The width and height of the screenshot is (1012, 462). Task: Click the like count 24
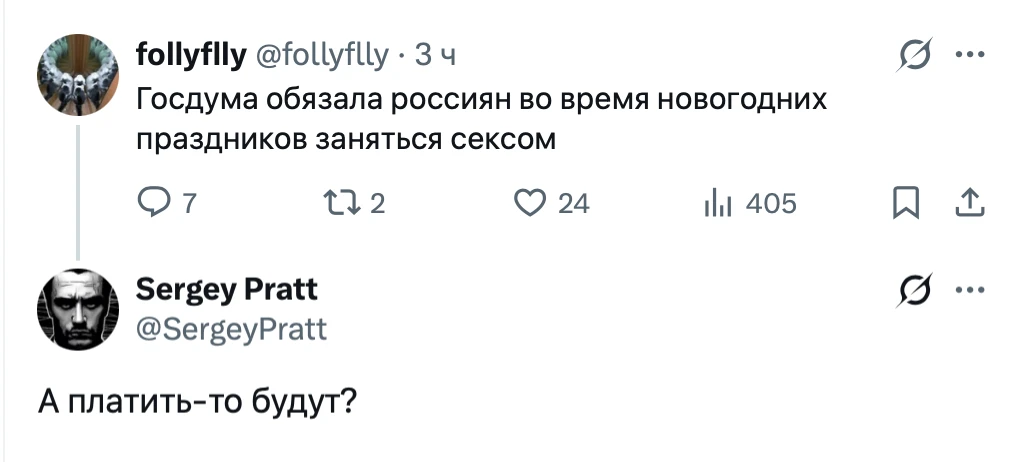coord(573,204)
